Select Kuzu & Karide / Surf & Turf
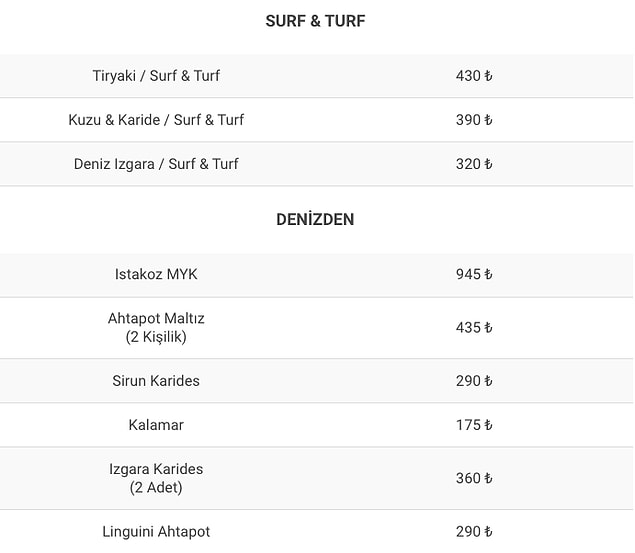The image size is (635, 553). [x=156, y=120]
